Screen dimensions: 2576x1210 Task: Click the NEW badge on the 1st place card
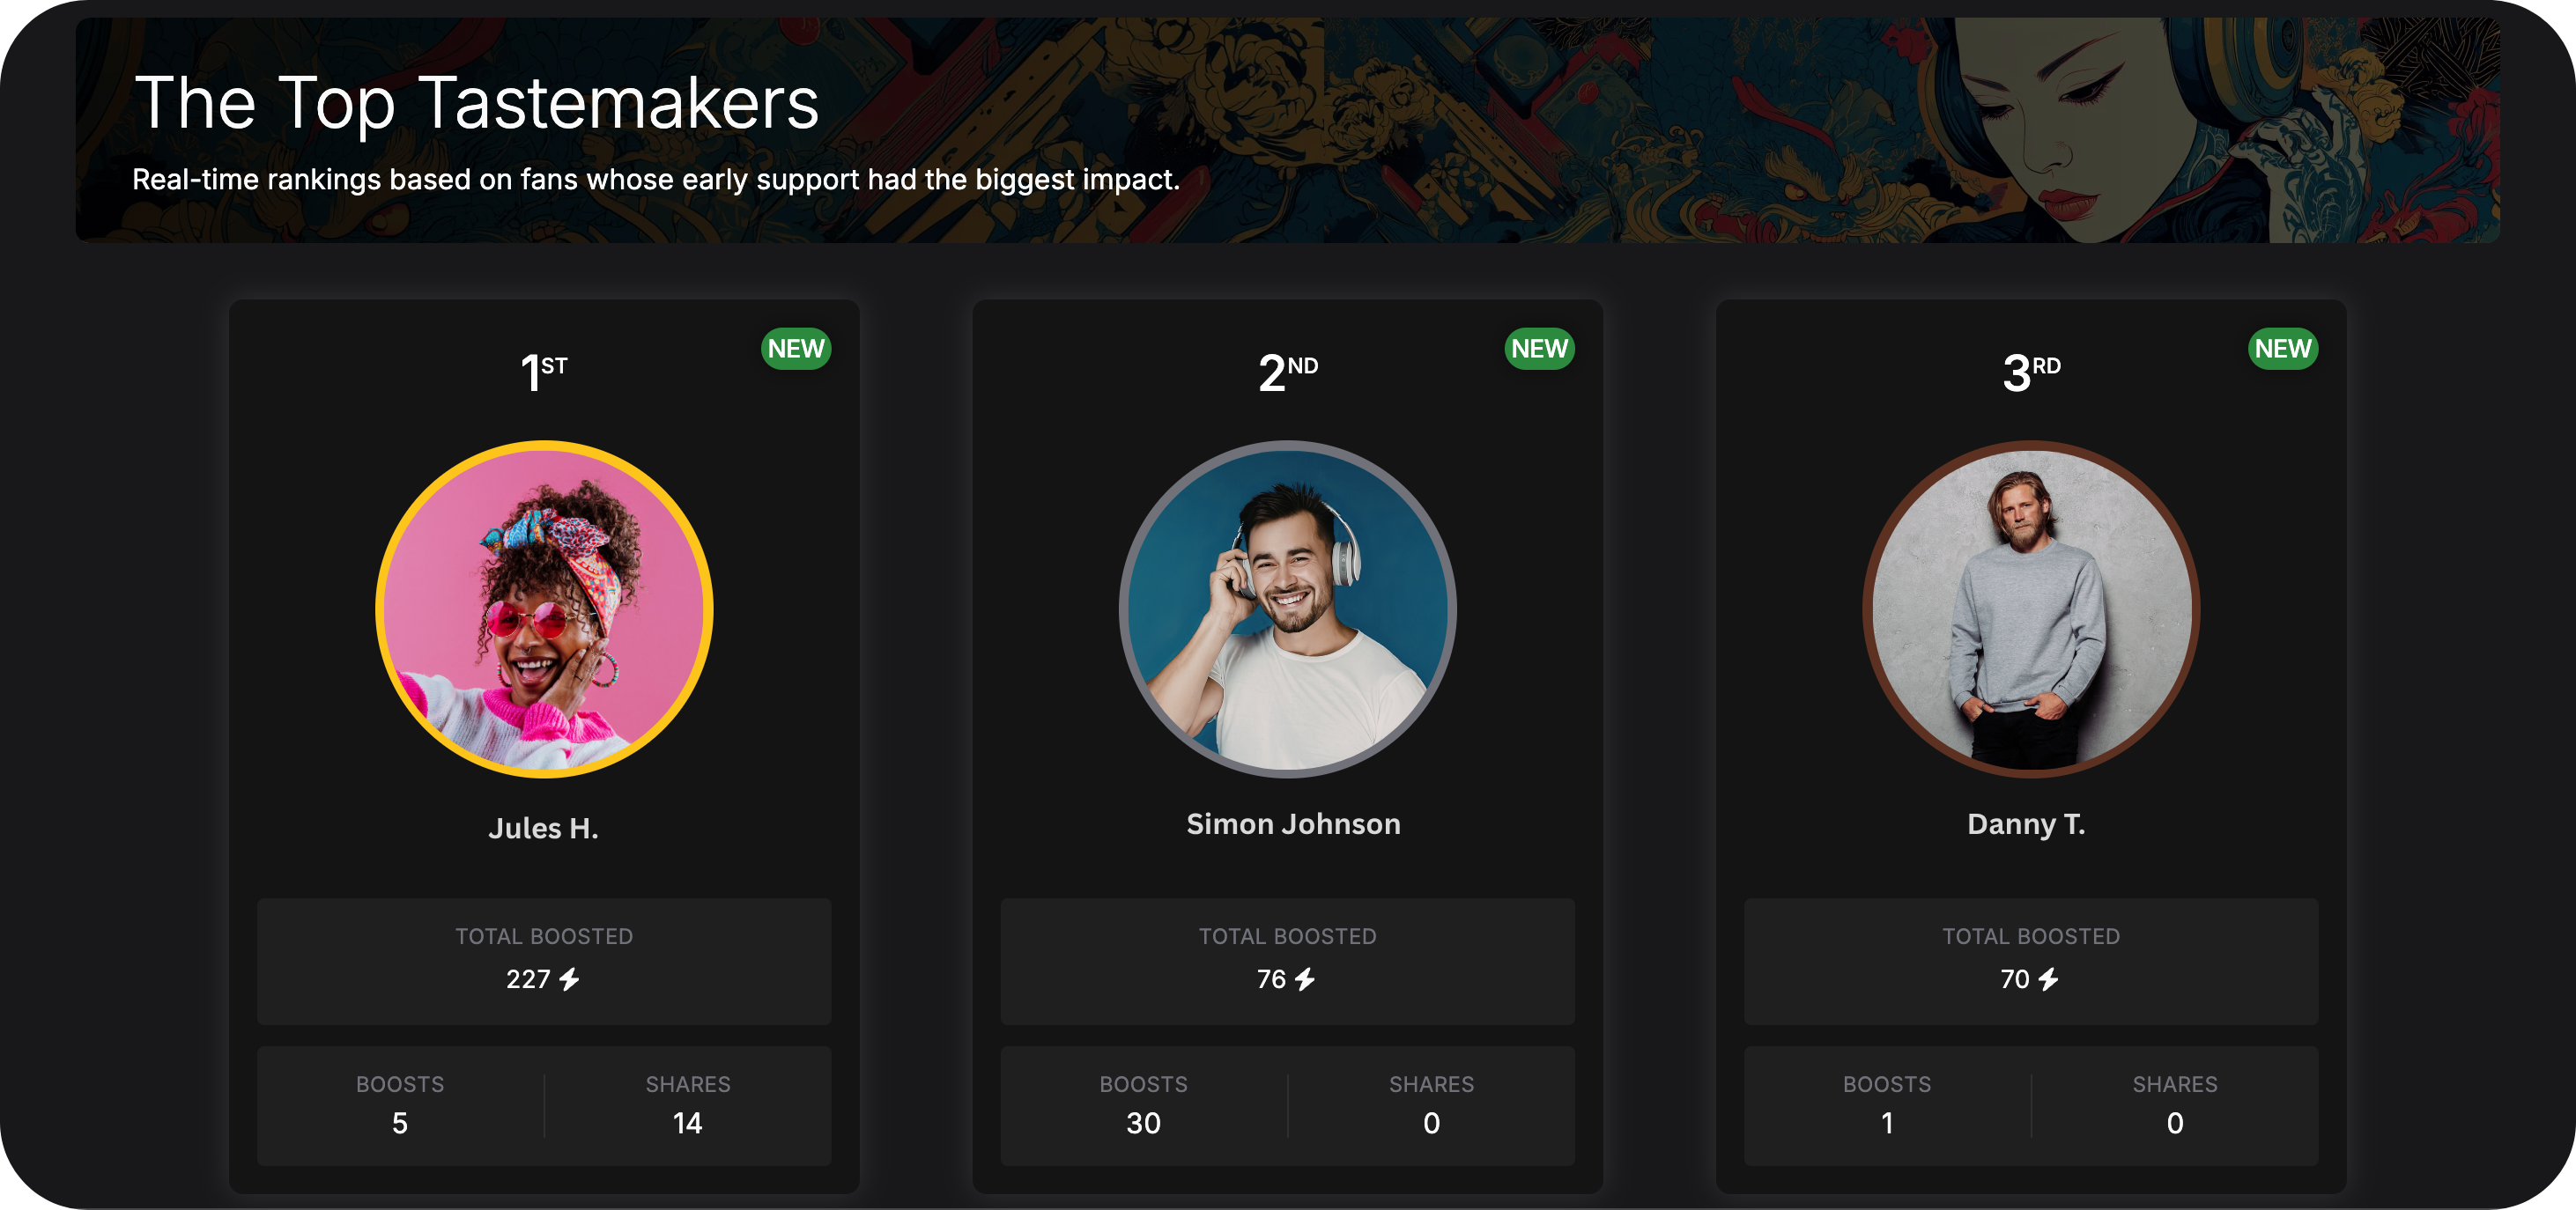point(796,349)
